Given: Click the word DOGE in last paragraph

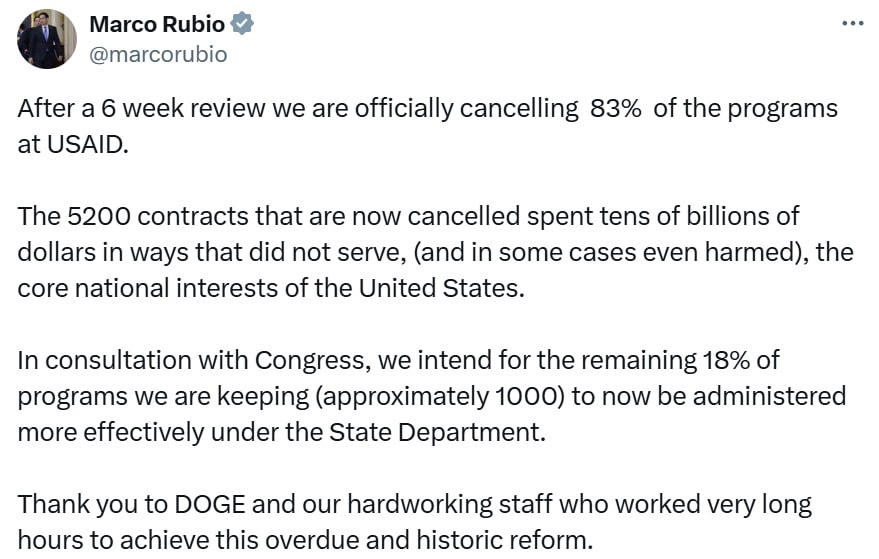Looking at the screenshot, I should [210, 504].
